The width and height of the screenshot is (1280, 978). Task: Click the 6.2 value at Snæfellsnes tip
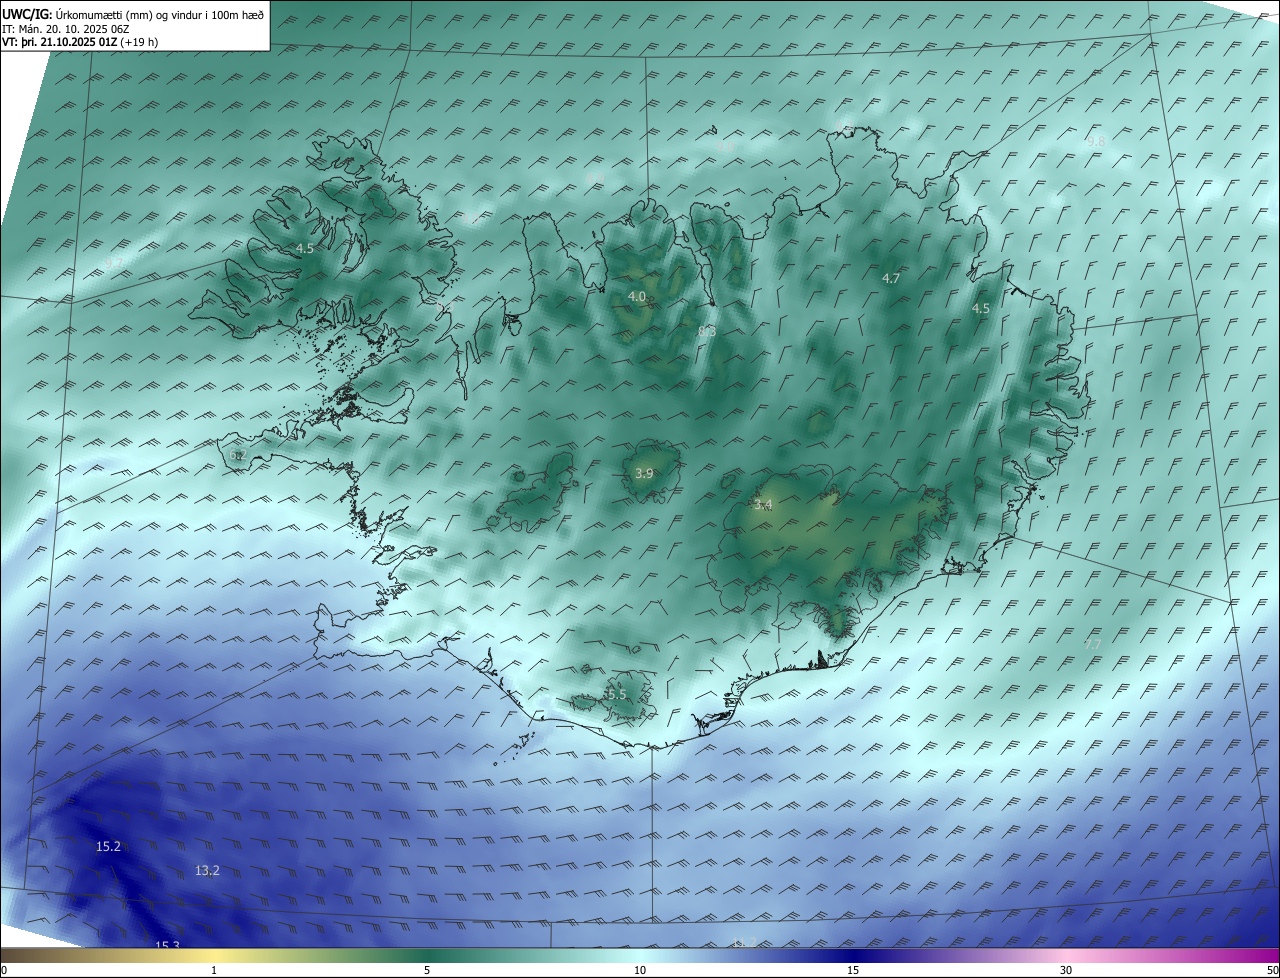click(237, 455)
